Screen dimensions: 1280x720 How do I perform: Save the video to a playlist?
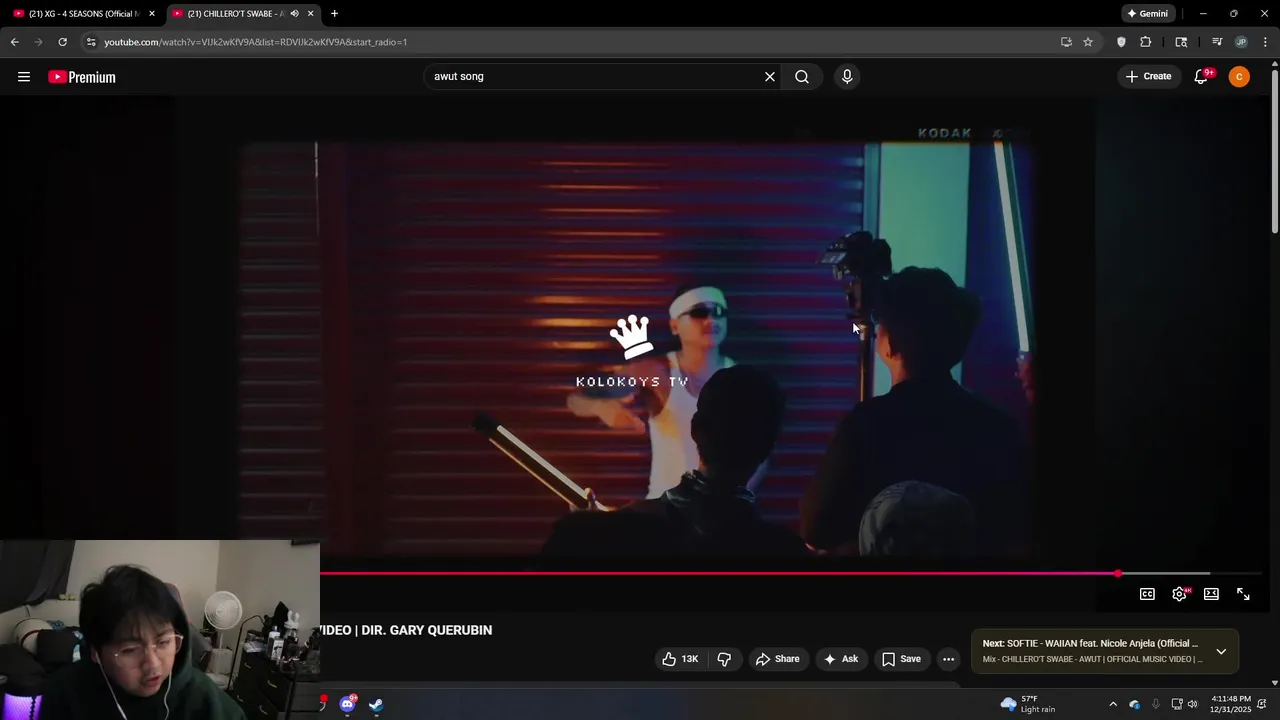pyautogui.click(x=901, y=659)
